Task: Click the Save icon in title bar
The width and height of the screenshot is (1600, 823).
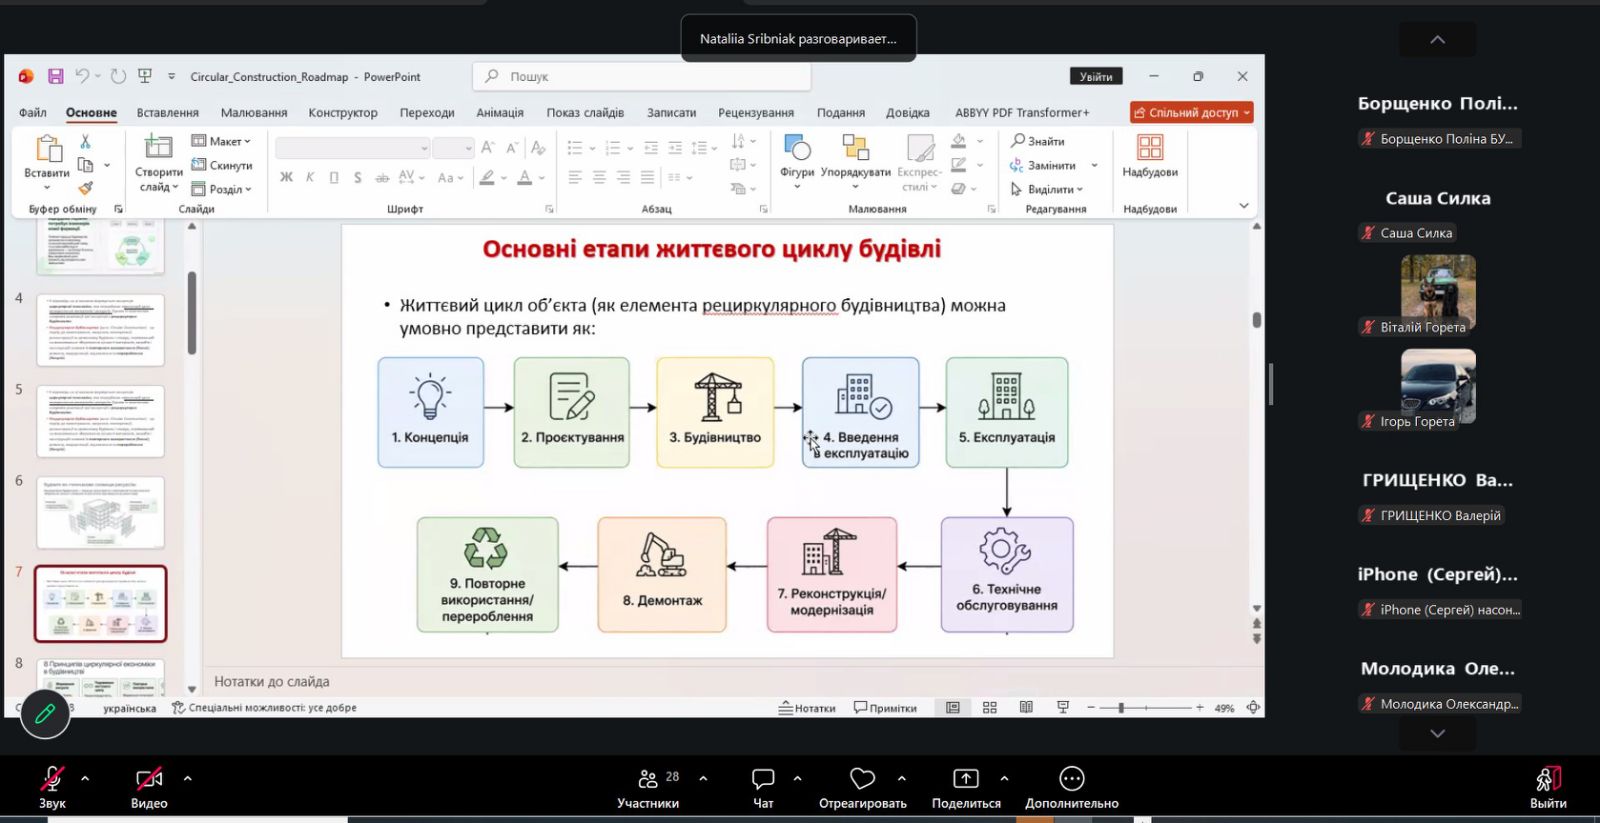Action: pyautogui.click(x=55, y=76)
